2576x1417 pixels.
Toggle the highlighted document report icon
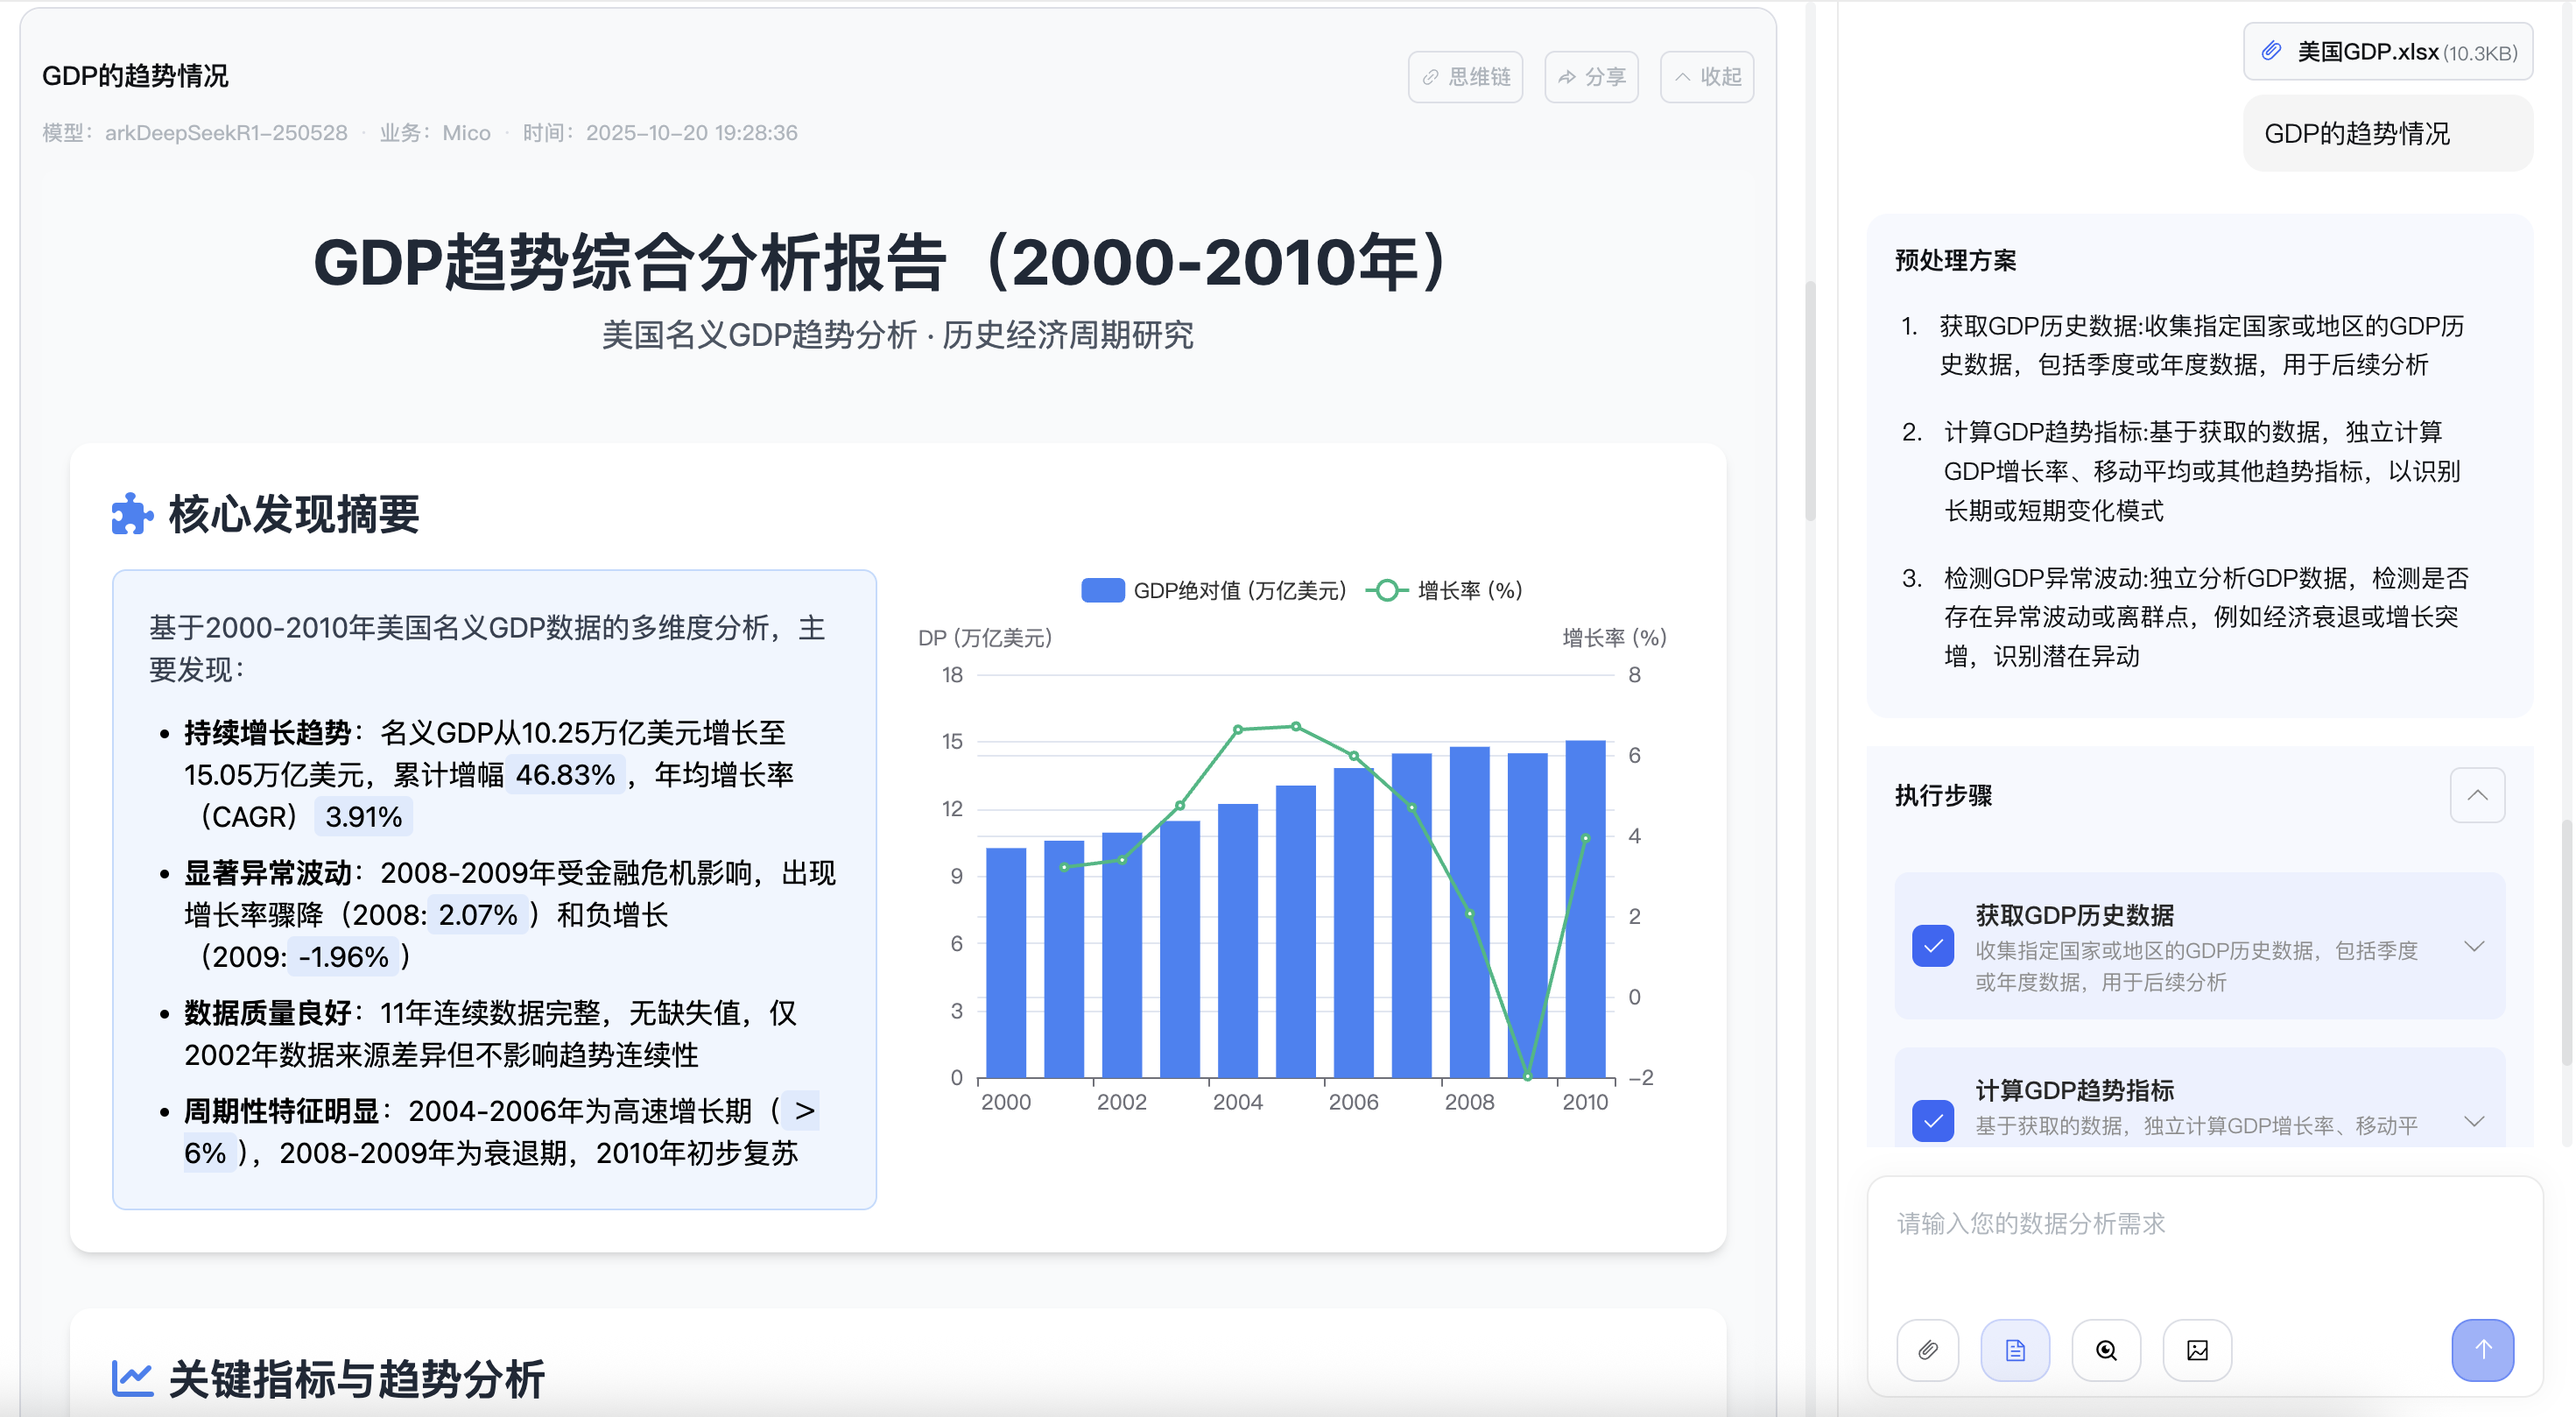point(2014,1350)
